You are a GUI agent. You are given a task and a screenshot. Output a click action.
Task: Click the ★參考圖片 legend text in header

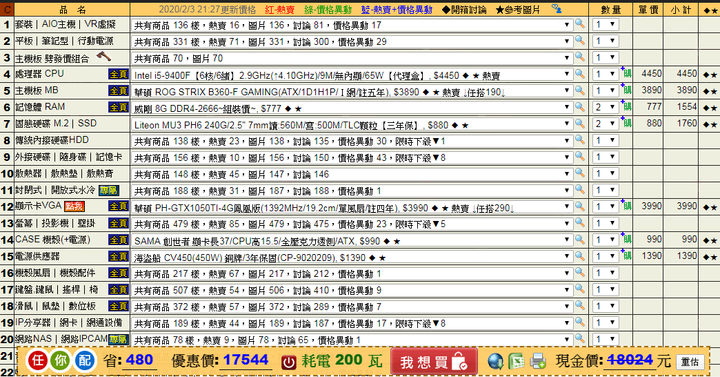518,10
